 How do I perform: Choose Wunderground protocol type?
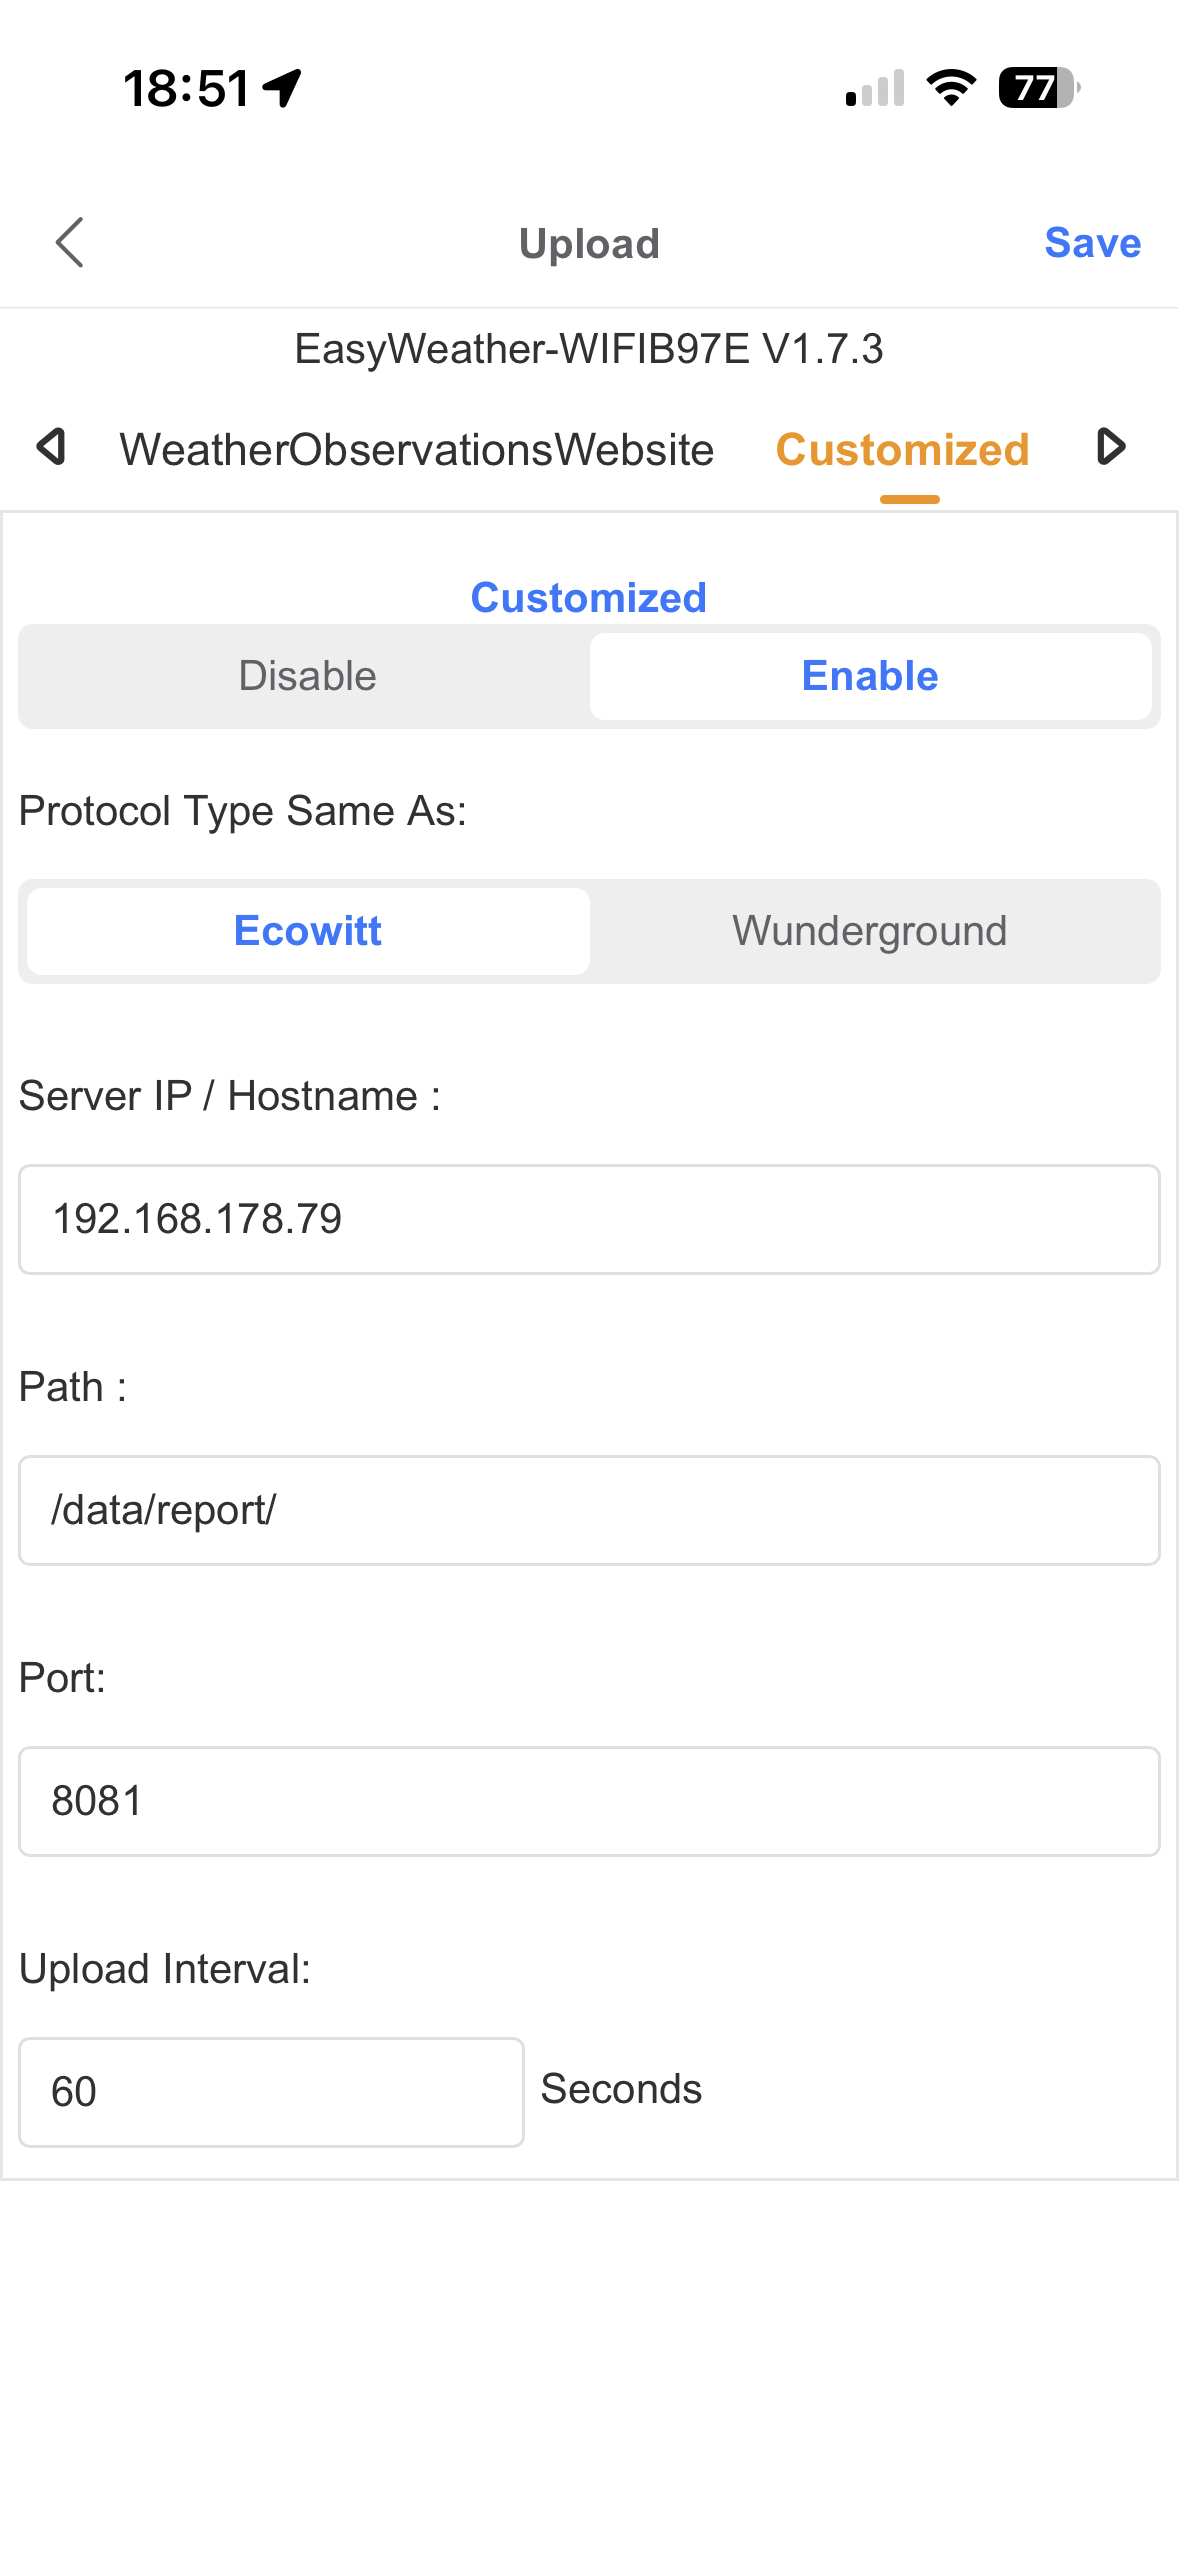point(869,931)
